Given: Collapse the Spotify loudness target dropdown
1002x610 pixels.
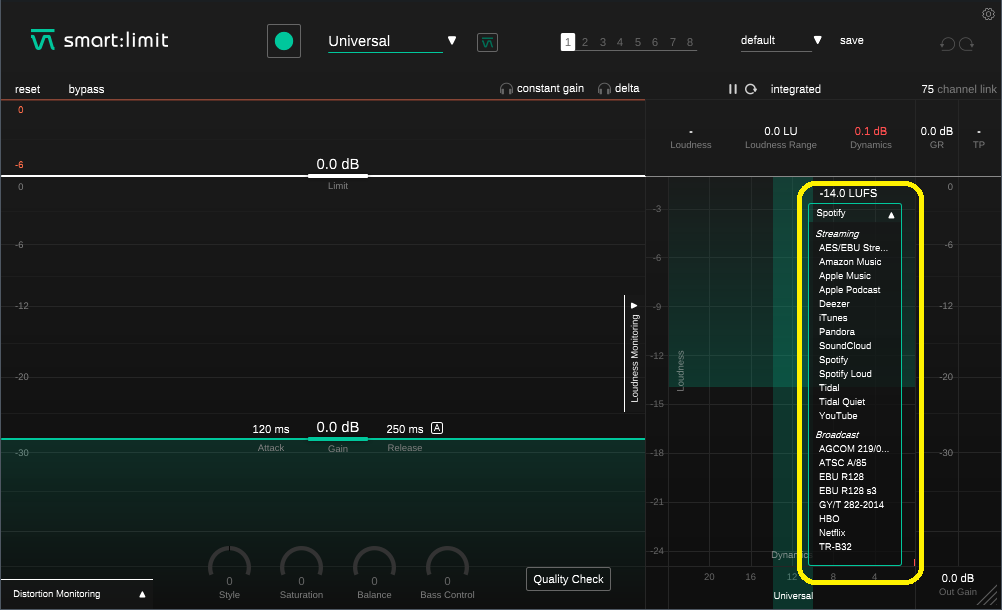Looking at the screenshot, I should click(854, 213).
